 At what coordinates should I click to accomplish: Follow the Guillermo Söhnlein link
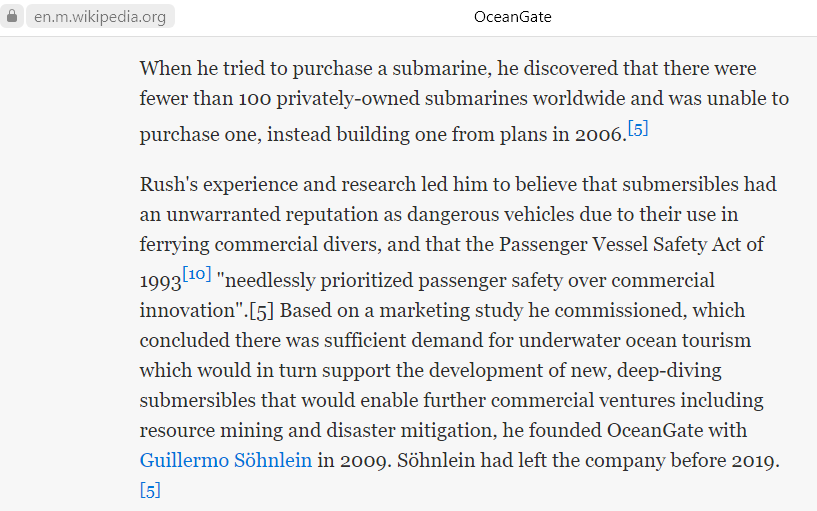[226, 461]
